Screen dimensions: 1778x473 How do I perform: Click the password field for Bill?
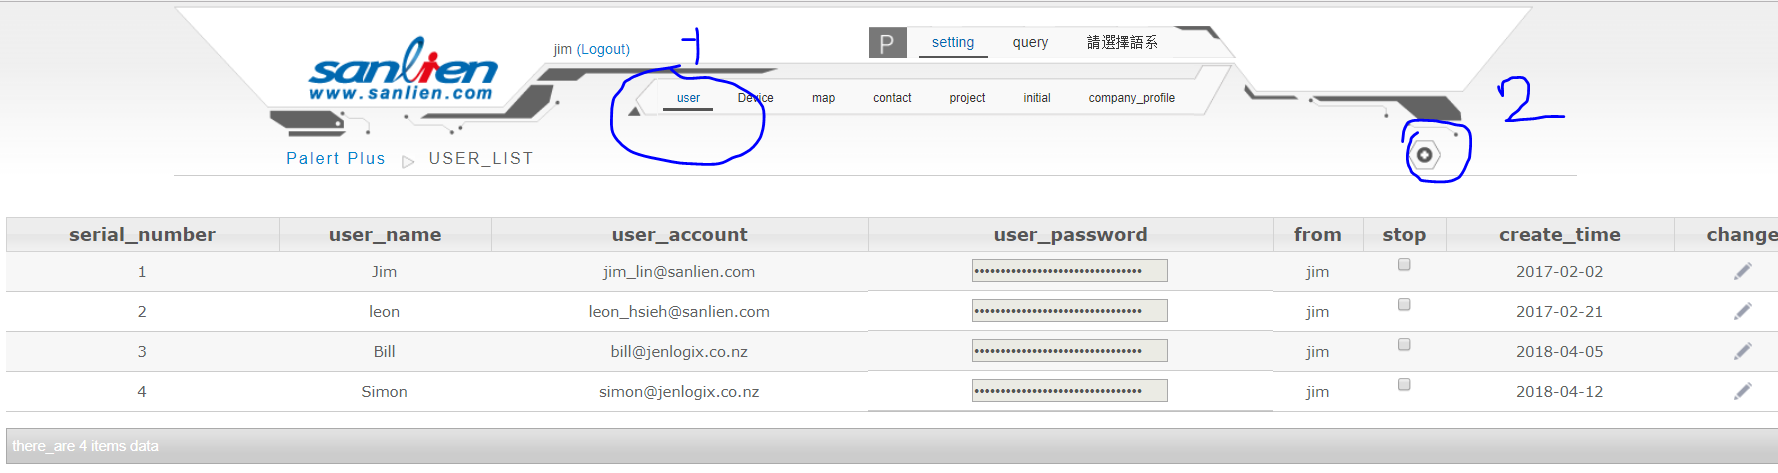(x=1069, y=351)
